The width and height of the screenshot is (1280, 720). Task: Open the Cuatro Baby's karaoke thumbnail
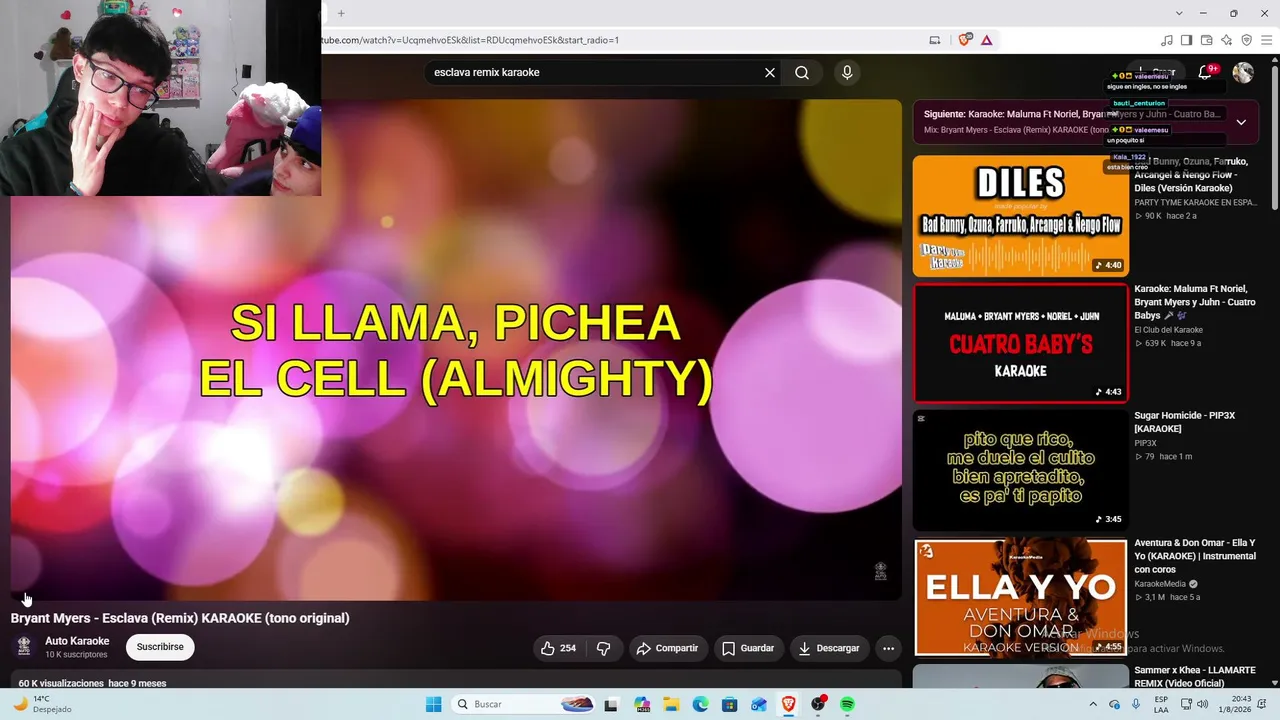point(1020,343)
